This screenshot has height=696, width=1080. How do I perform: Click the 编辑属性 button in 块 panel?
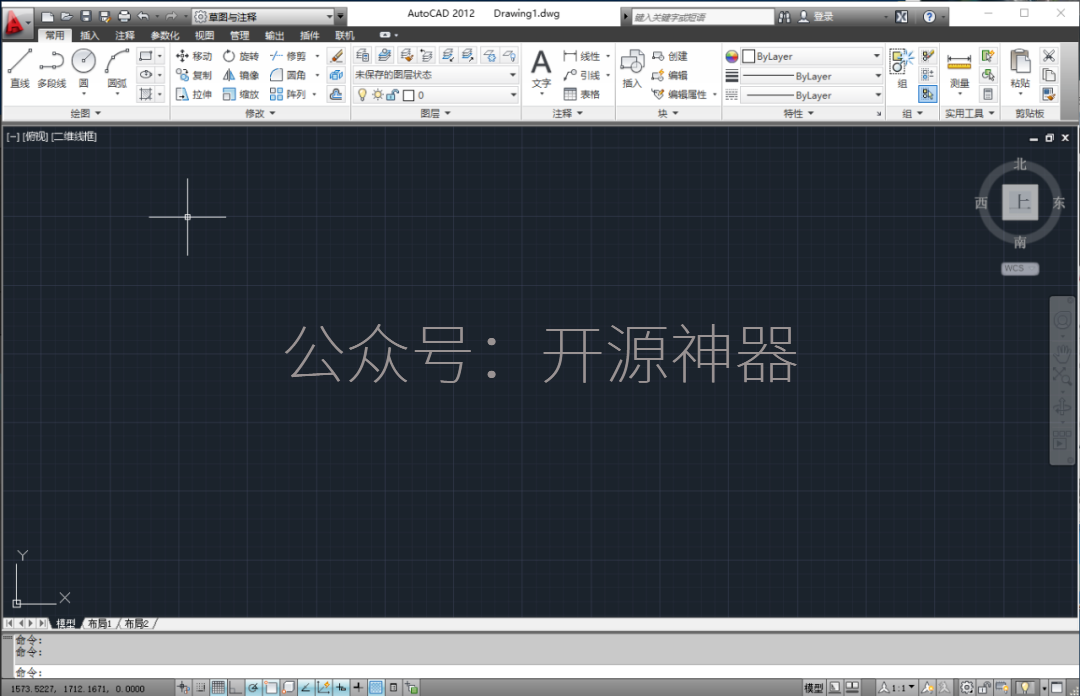680,94
